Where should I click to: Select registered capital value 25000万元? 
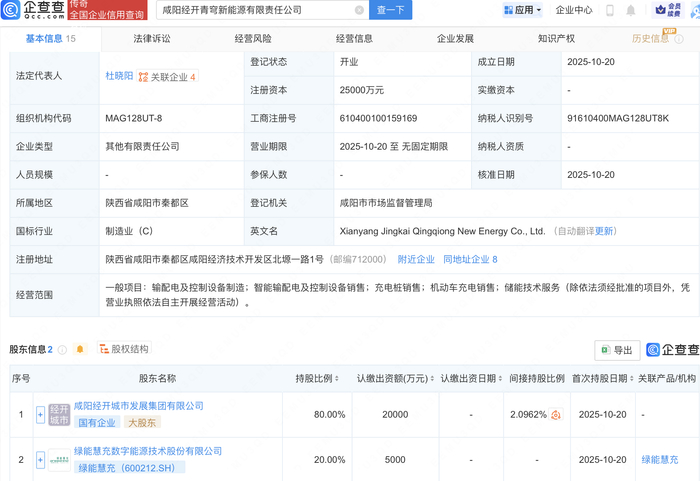[362, 90]
